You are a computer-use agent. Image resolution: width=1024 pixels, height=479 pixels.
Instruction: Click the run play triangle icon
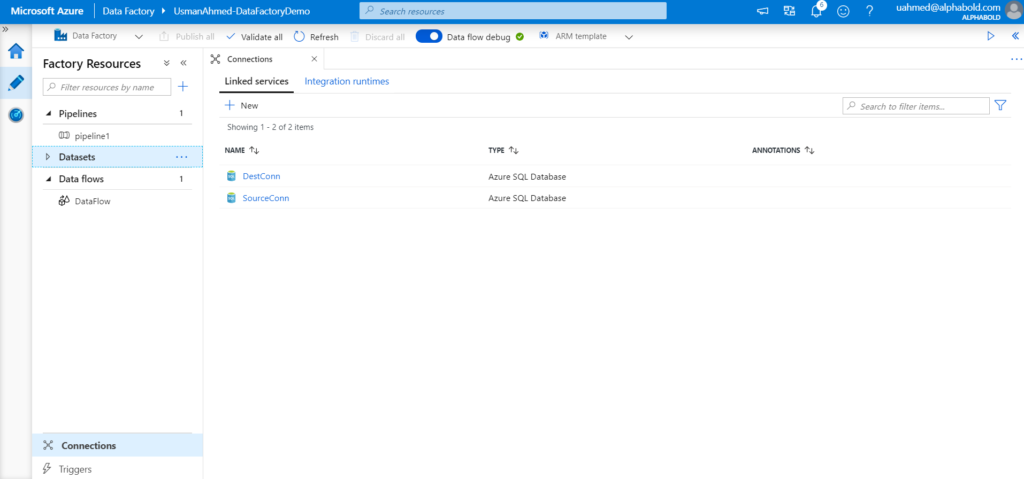pyautogui.click(x=991, y=37)
